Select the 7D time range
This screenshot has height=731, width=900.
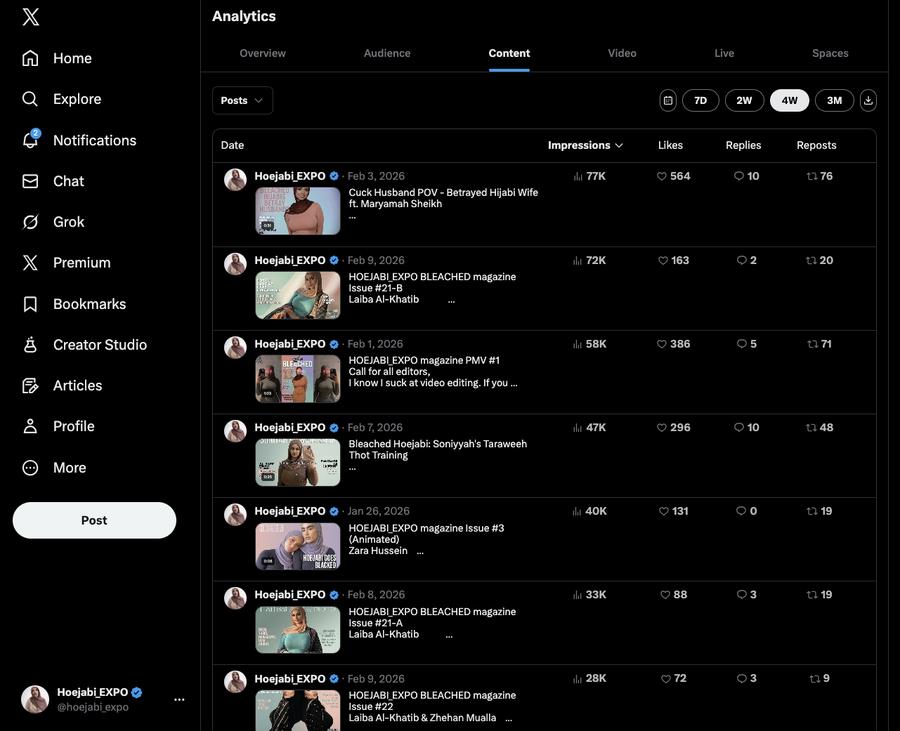tap(700, 100)
